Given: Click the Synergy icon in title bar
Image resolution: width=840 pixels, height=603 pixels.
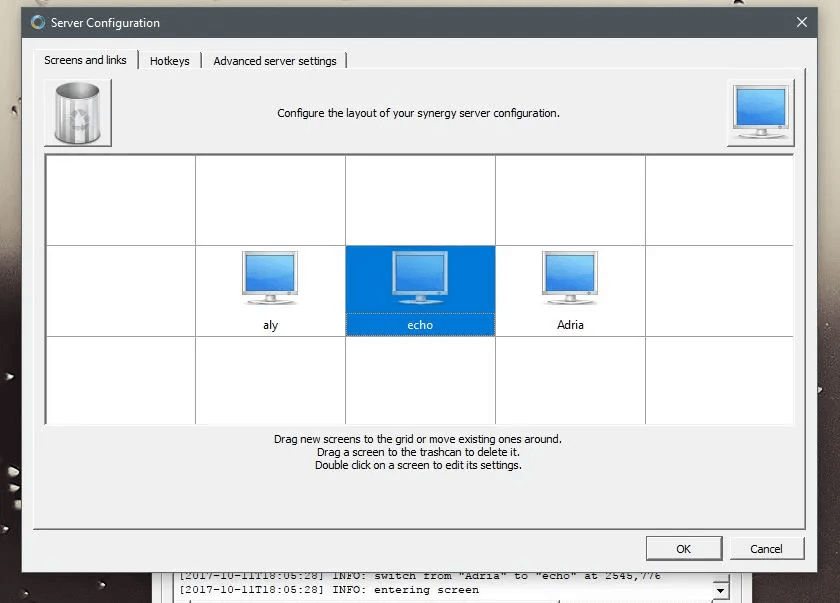Looking at the screenshot, I should tap(38, 22).
